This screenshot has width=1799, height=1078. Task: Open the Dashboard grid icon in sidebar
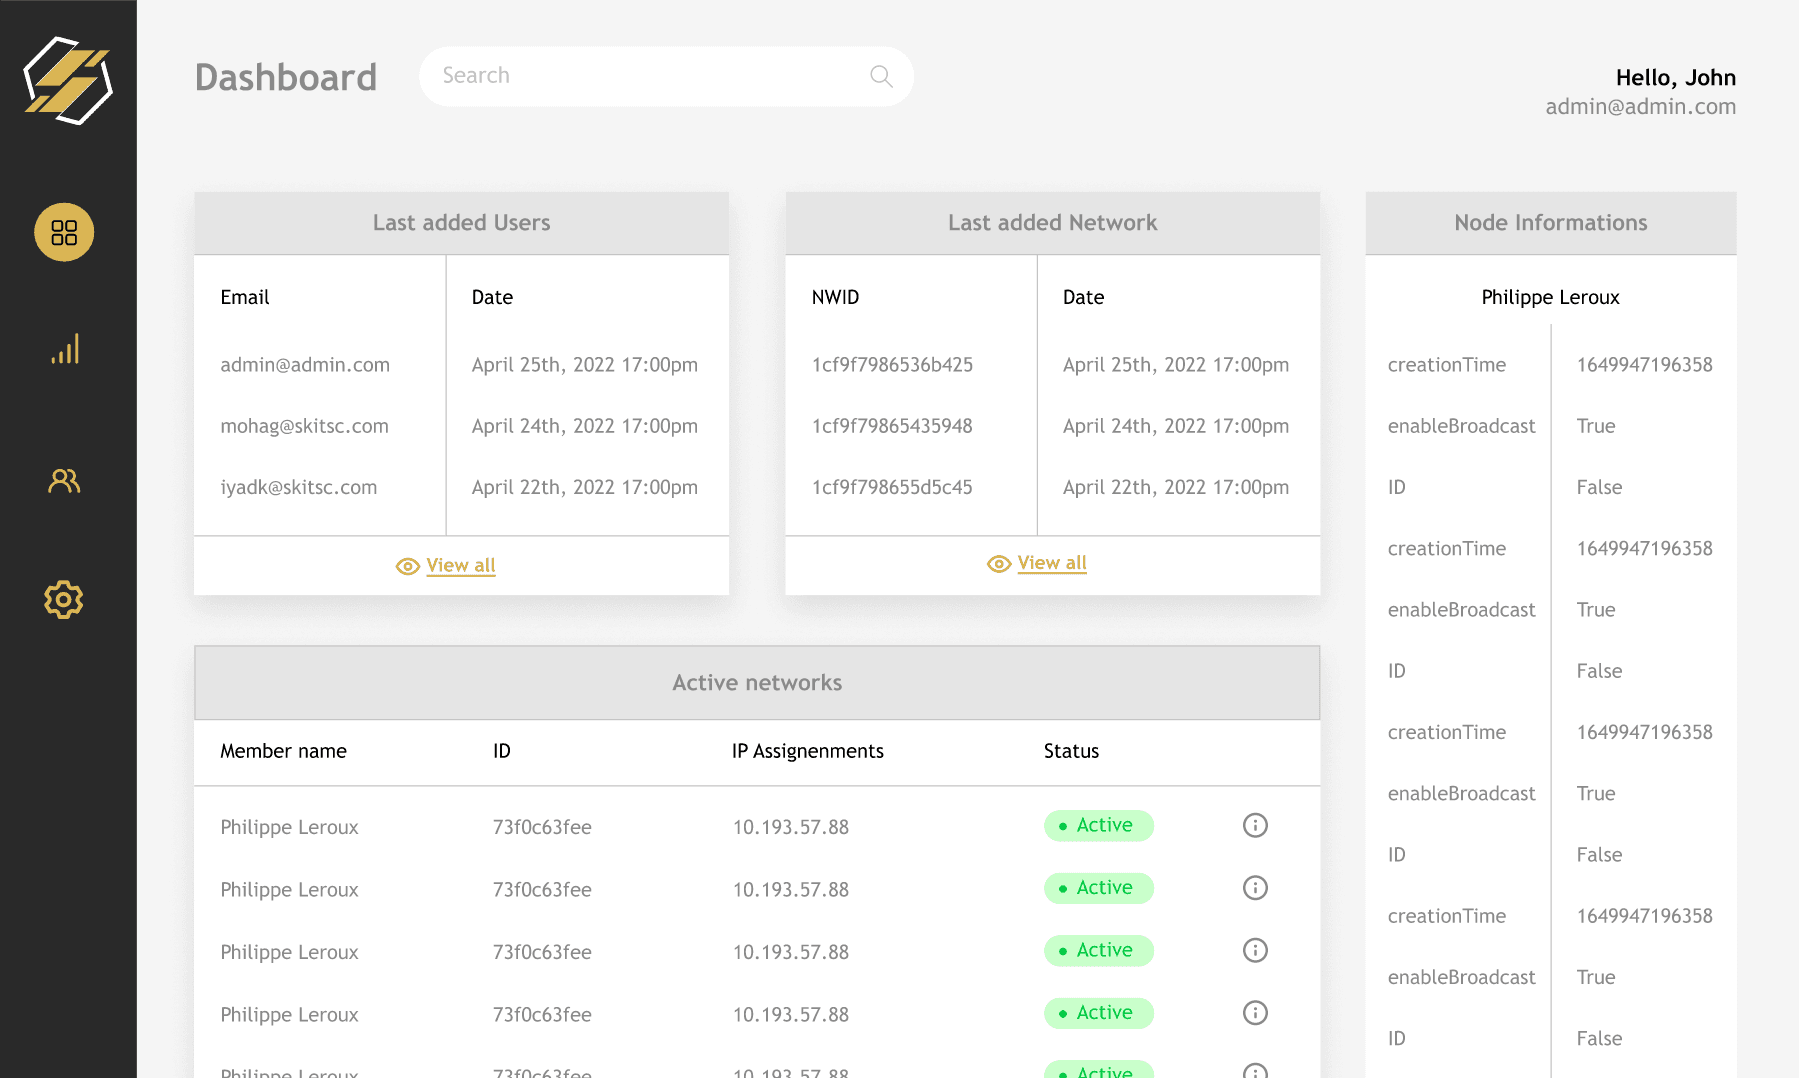[64, 233]
